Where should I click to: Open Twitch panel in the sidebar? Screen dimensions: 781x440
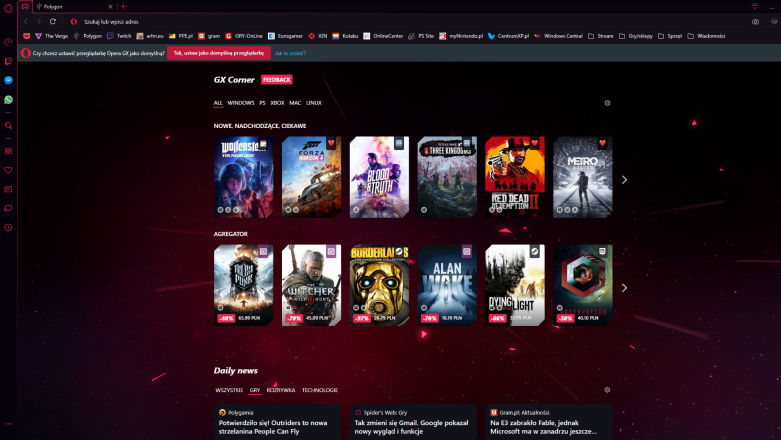[8, 61]
